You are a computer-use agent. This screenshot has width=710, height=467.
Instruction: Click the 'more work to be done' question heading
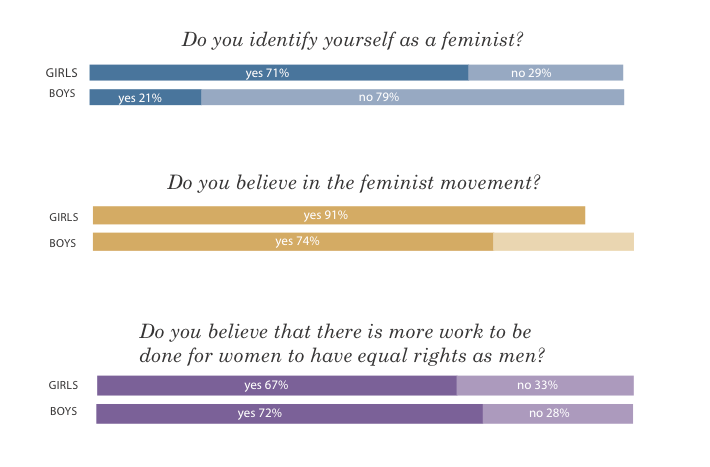[x=342, y=344]
